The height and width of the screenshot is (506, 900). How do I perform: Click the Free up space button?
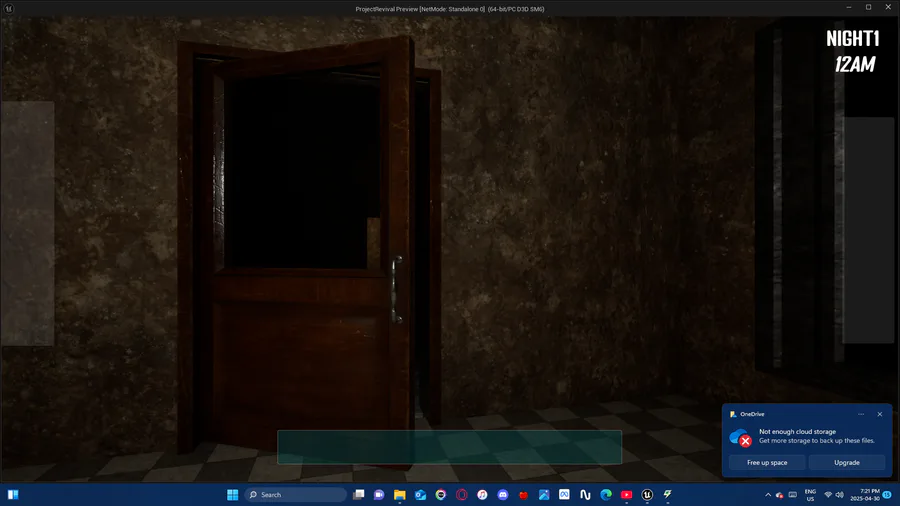(767, 462)
